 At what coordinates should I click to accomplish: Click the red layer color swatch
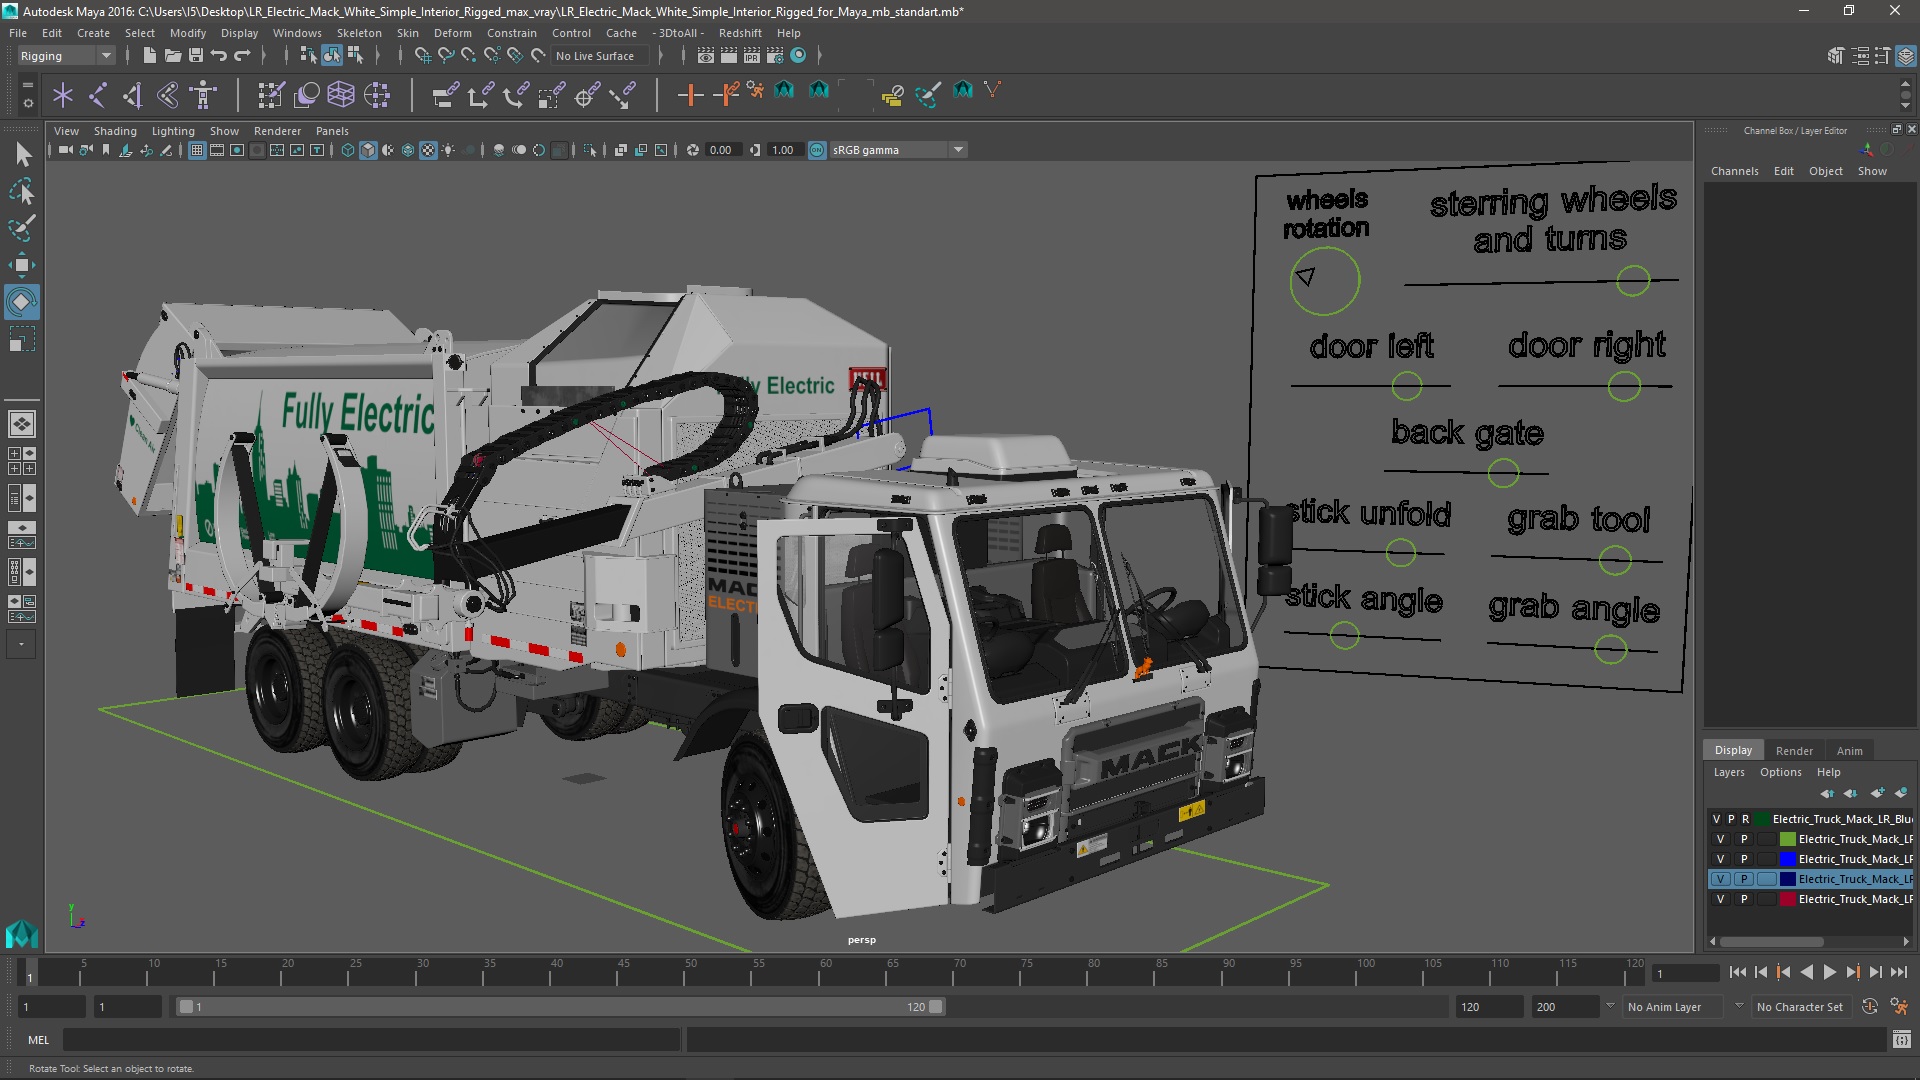pos(1787,899)
